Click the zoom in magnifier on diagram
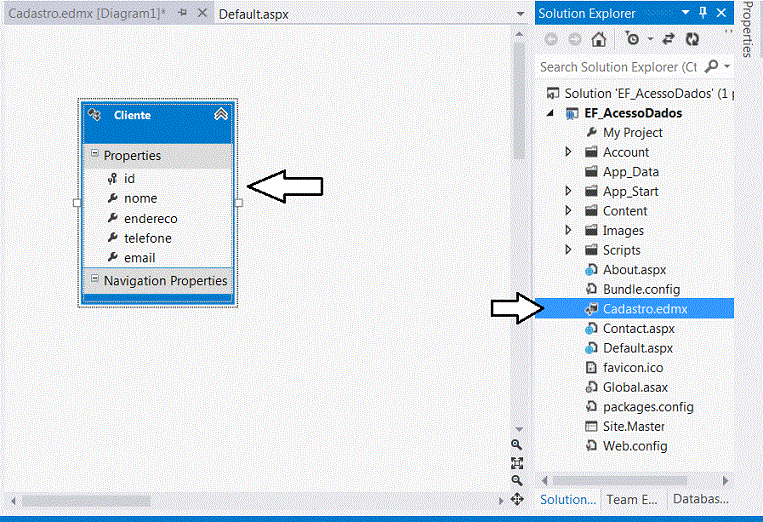The height and width of the screenshot is (522, 763). coord(516,444)
